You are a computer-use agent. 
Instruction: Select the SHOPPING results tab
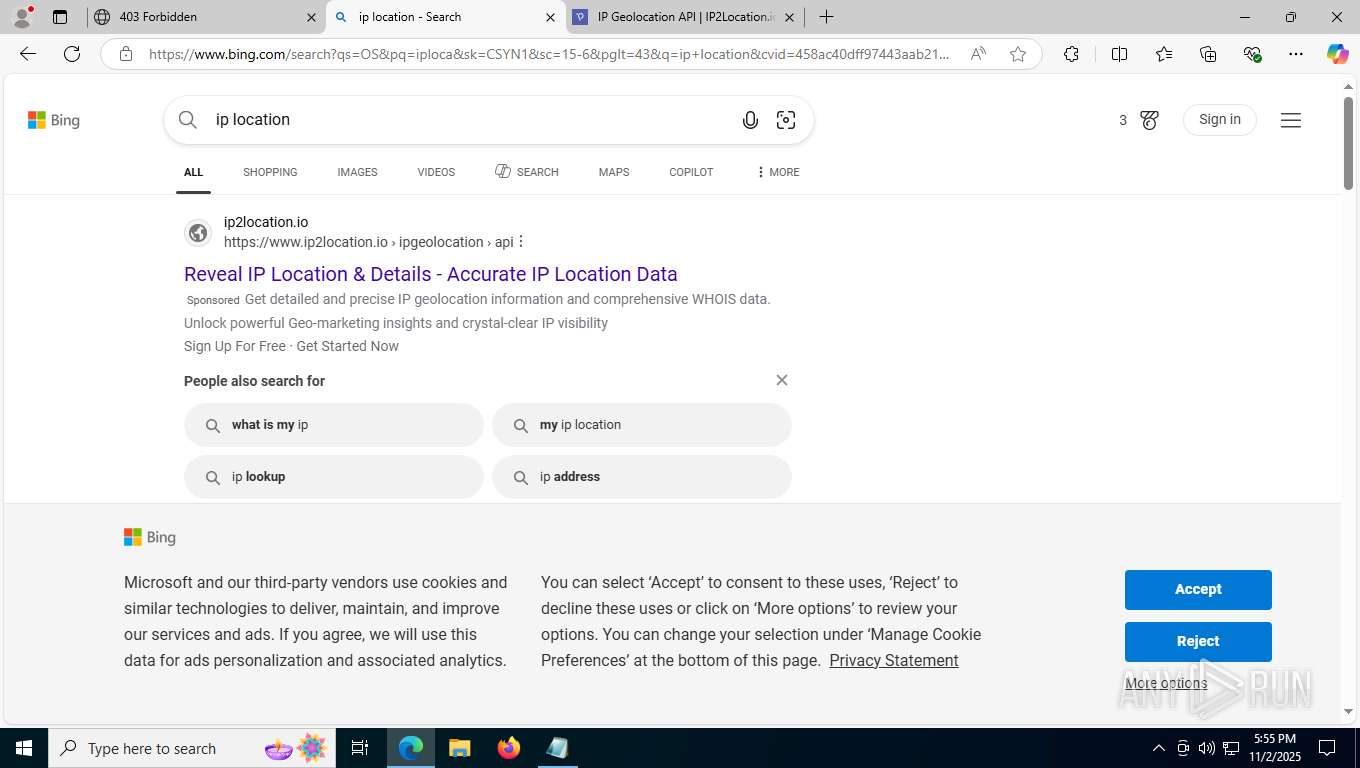point(270,172)
